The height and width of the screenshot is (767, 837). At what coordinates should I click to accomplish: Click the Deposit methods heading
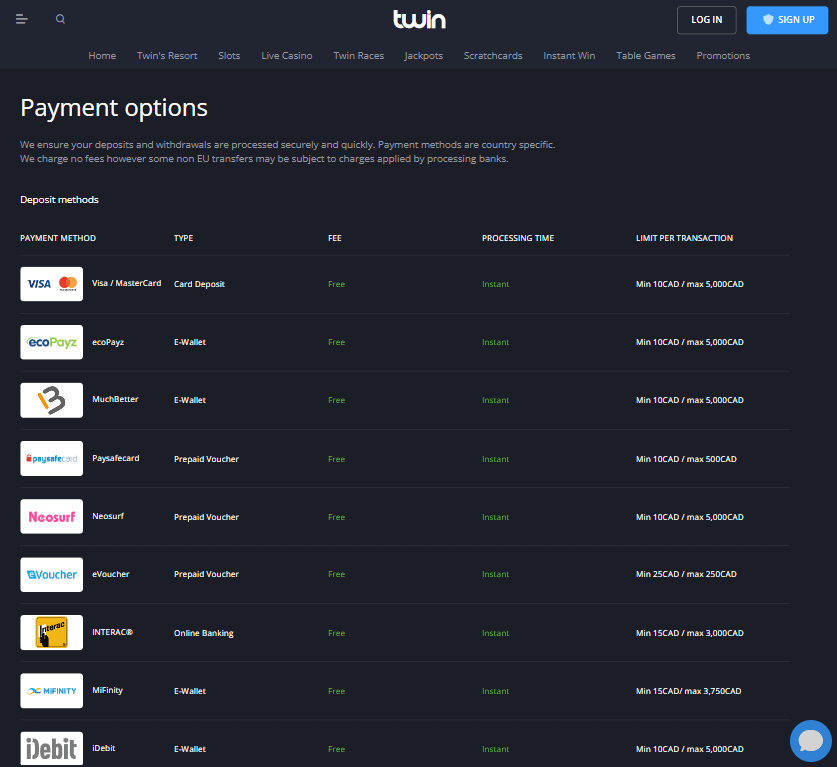pos(59,200)
